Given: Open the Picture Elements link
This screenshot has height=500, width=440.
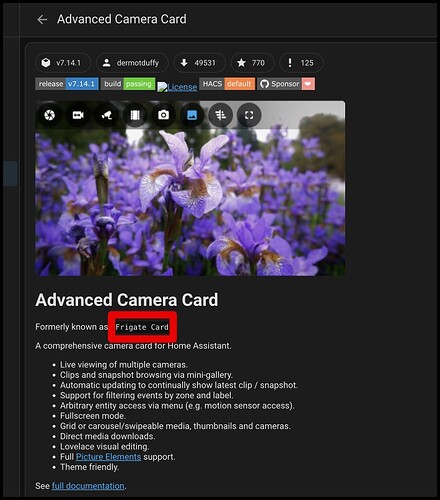Looking at the screenshot, I should [x=108, y=457].
